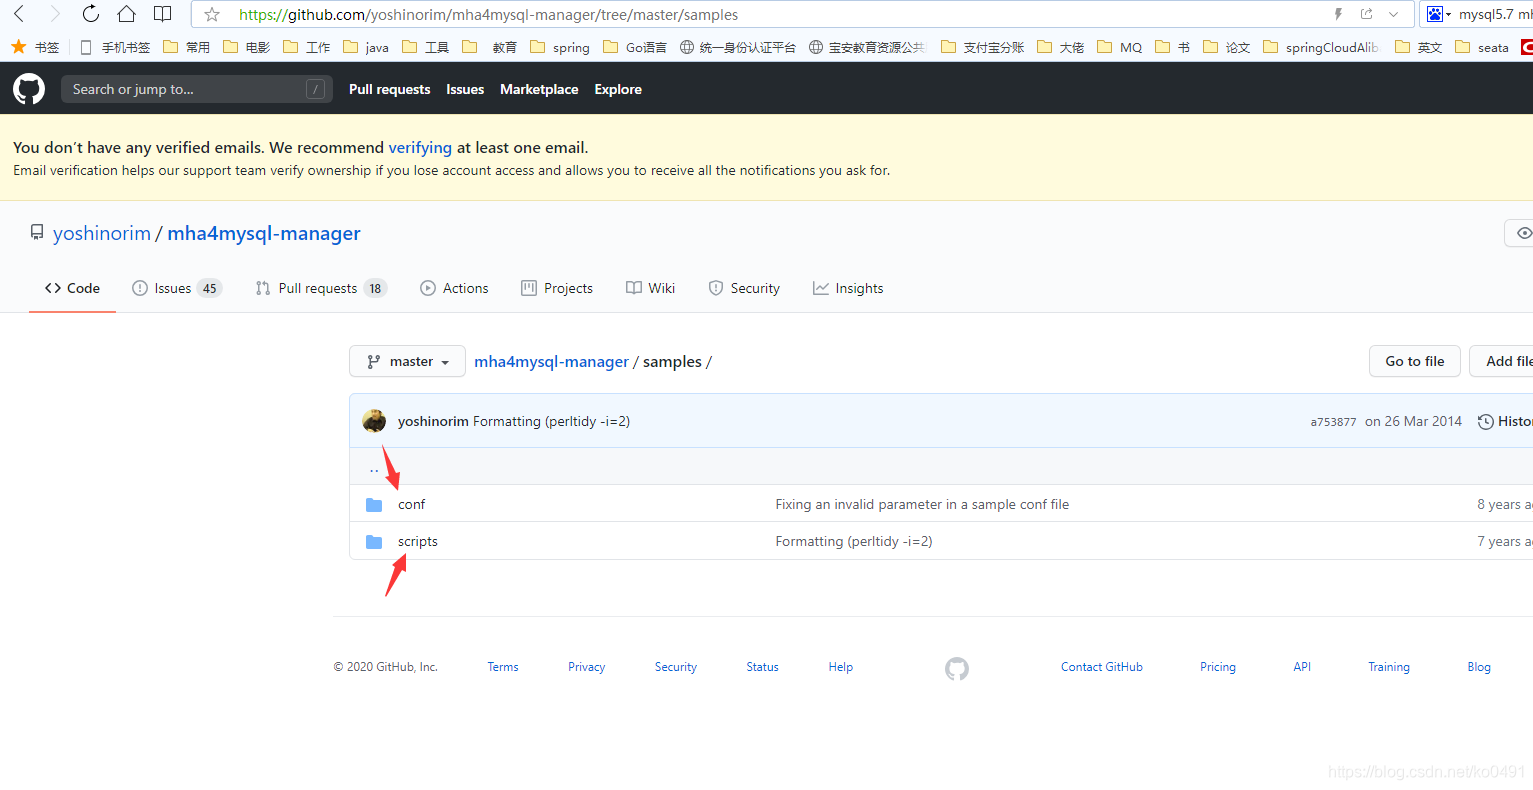Open commit hash a753877

[x=1333, y=422]
